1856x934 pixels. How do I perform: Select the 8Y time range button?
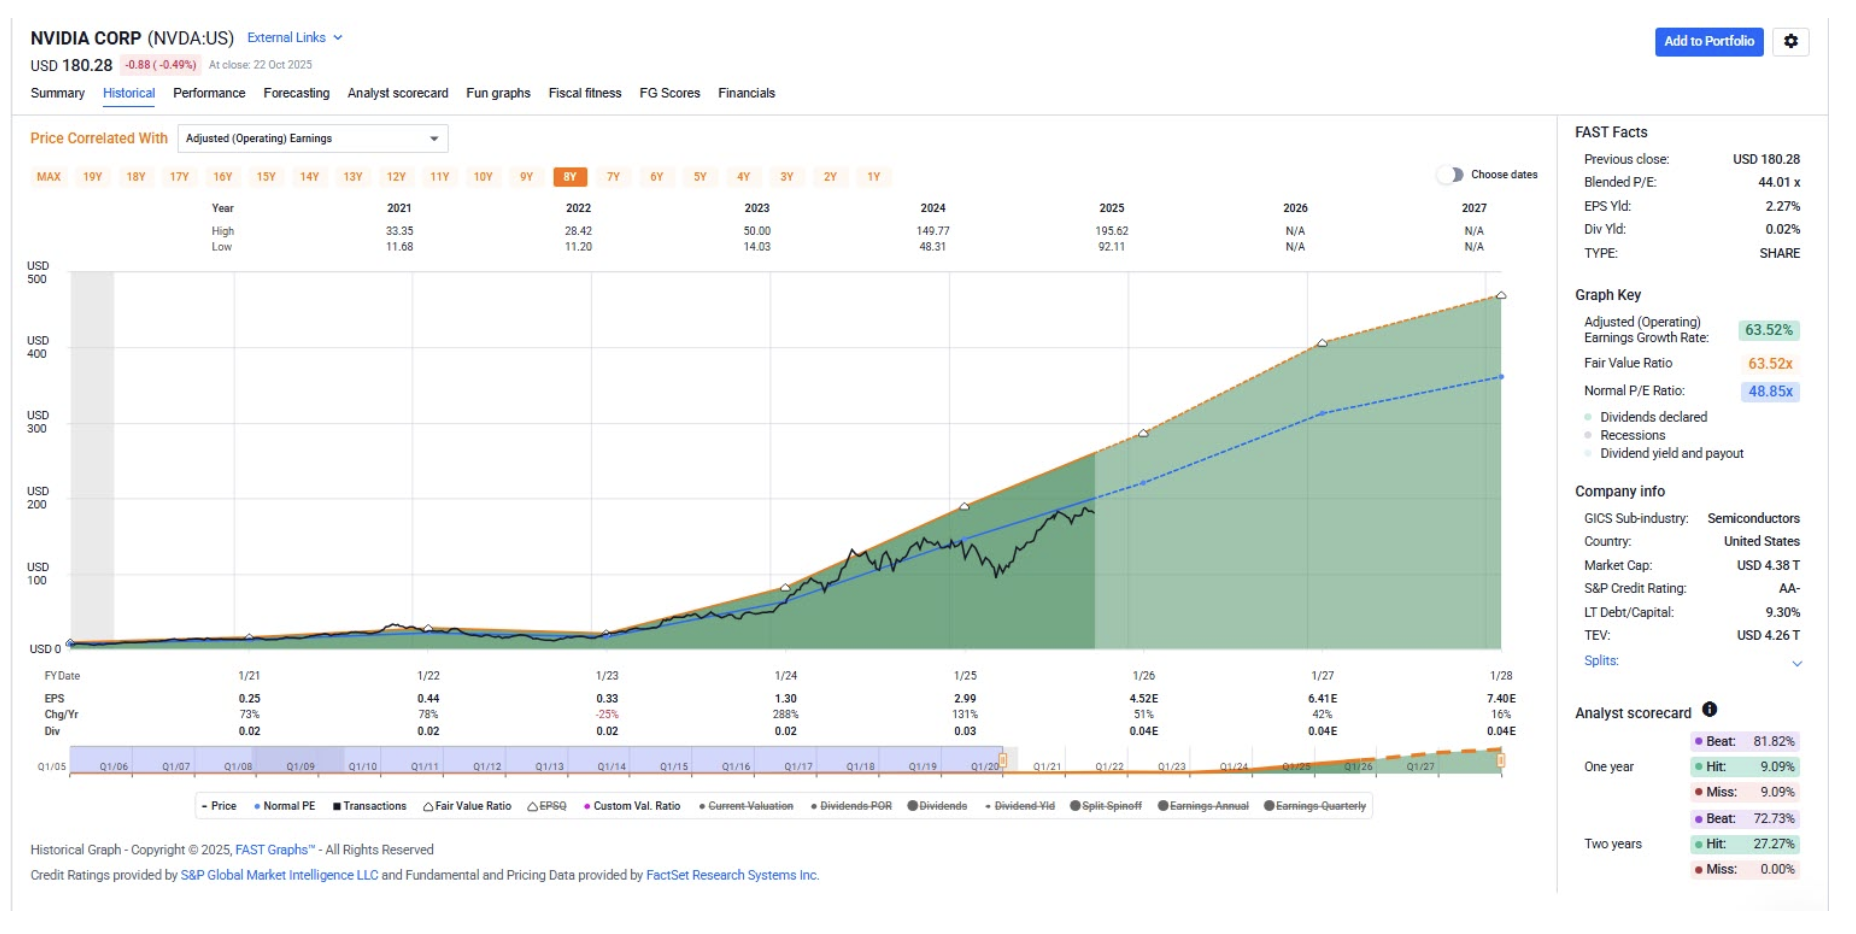click(x=570, y=177)
